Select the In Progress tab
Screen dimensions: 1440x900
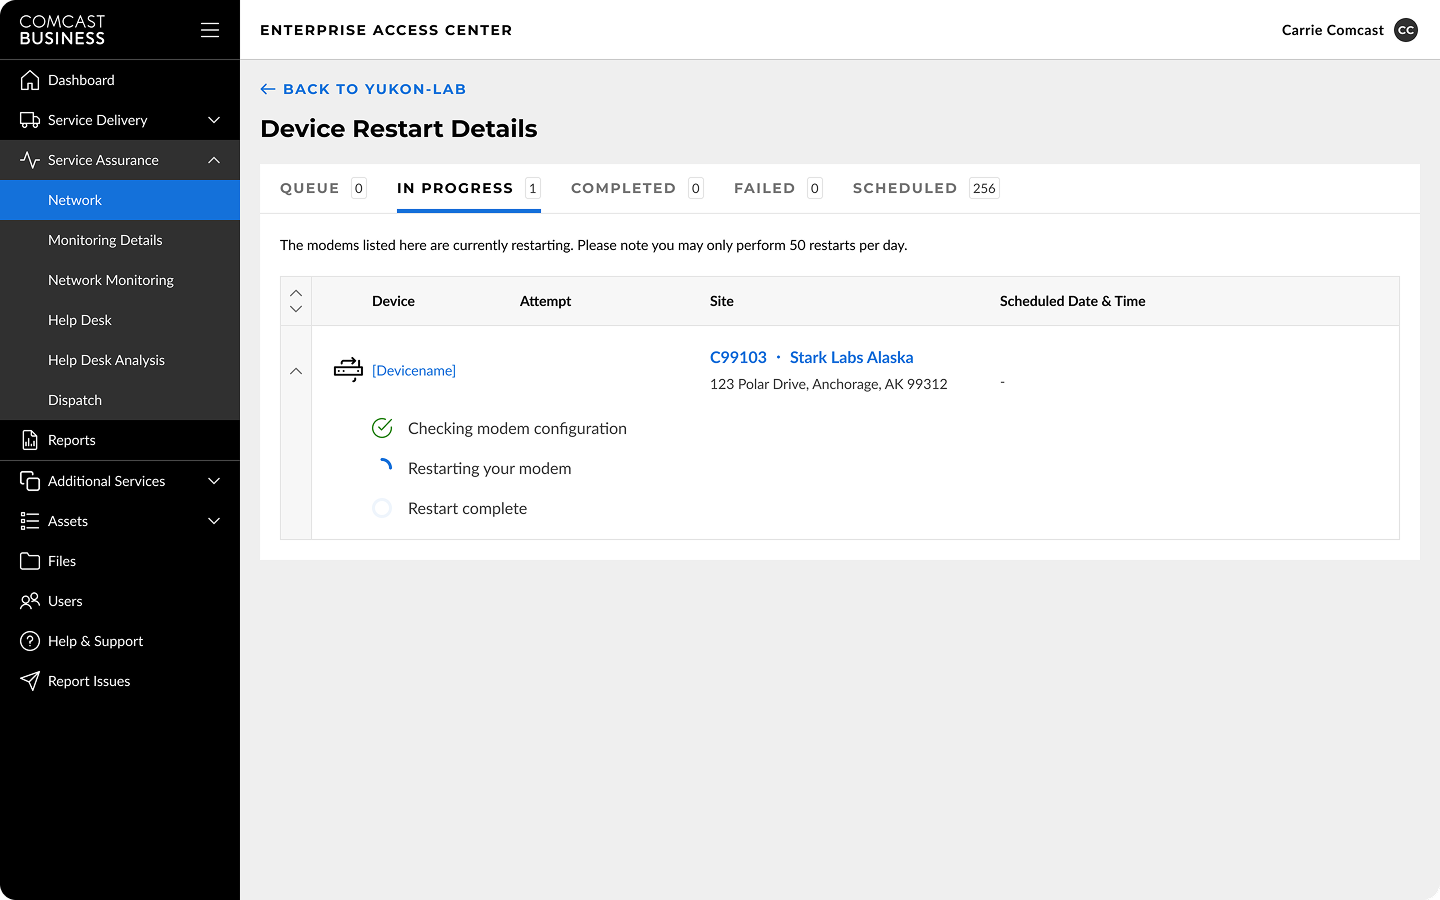(x=469, y=188)
